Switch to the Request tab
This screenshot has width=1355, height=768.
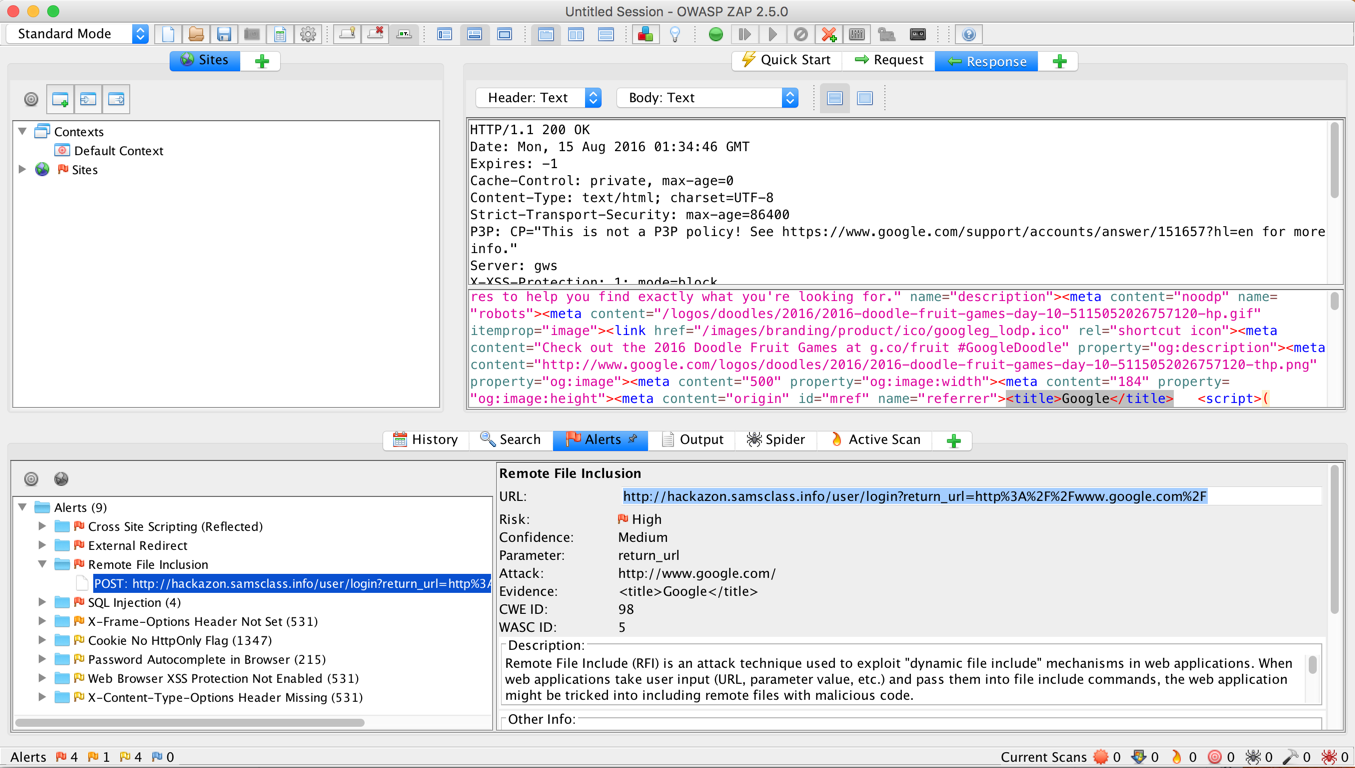889,61
